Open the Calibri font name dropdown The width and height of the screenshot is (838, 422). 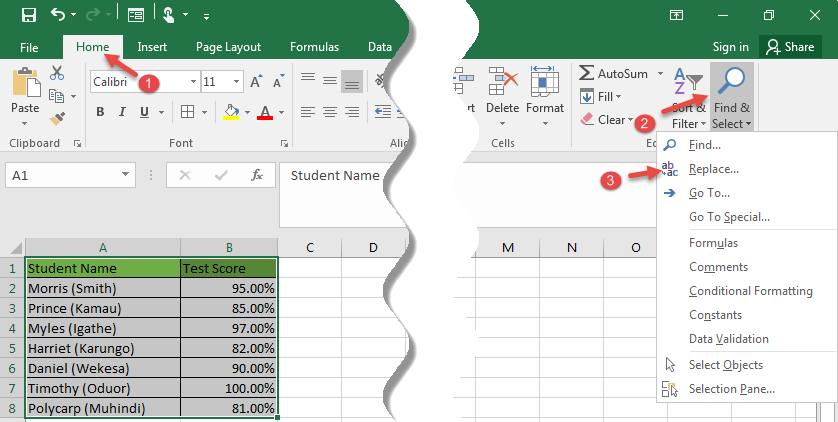tap(193, 82)
